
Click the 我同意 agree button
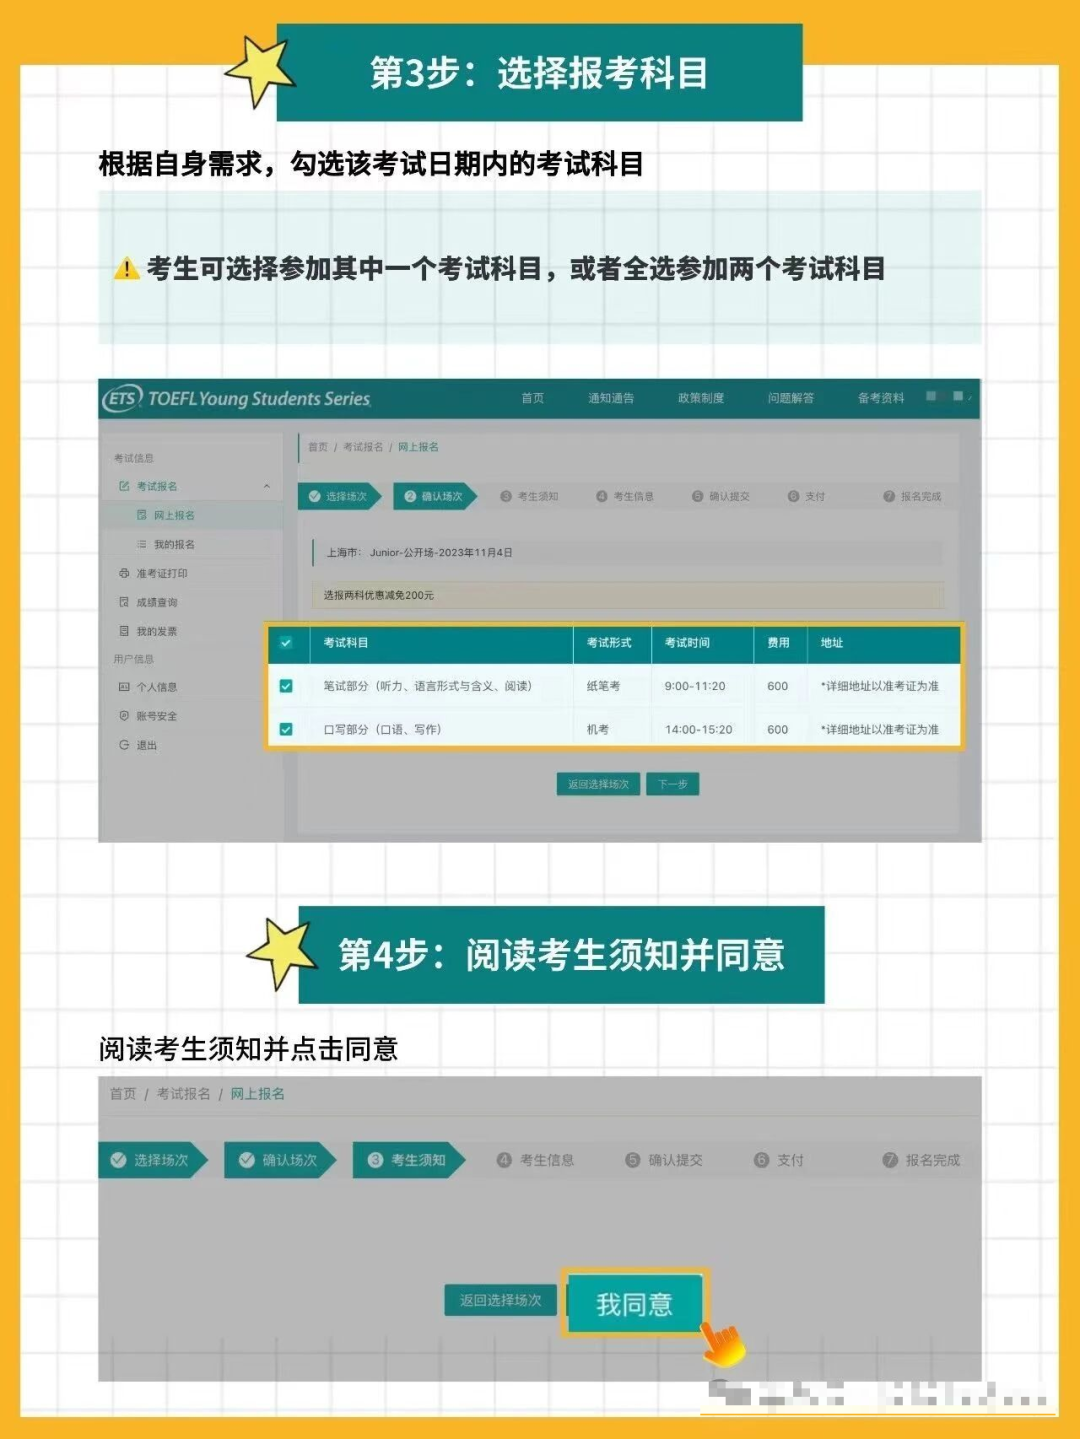(634, 1302)
